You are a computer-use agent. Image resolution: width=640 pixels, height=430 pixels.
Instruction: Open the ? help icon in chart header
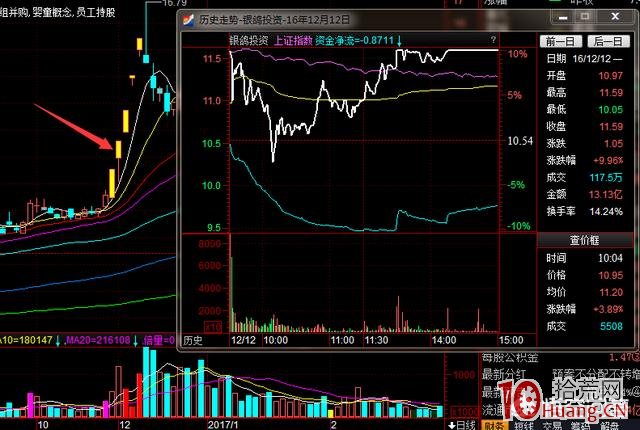493,40
